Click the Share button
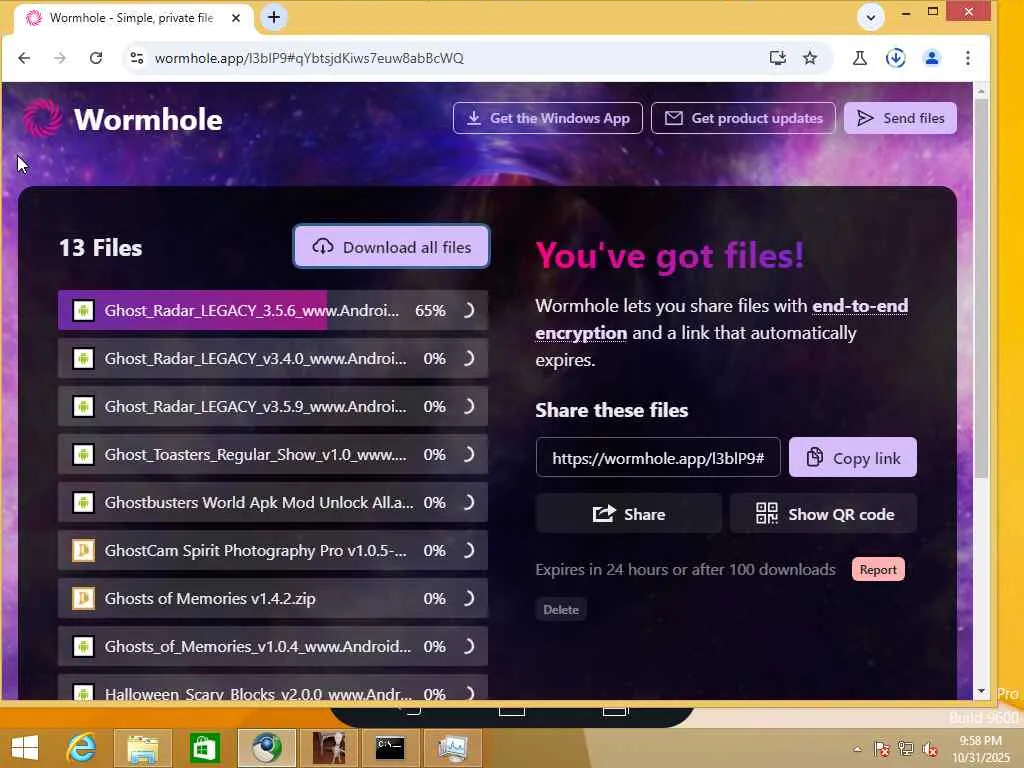 point(628,514)
